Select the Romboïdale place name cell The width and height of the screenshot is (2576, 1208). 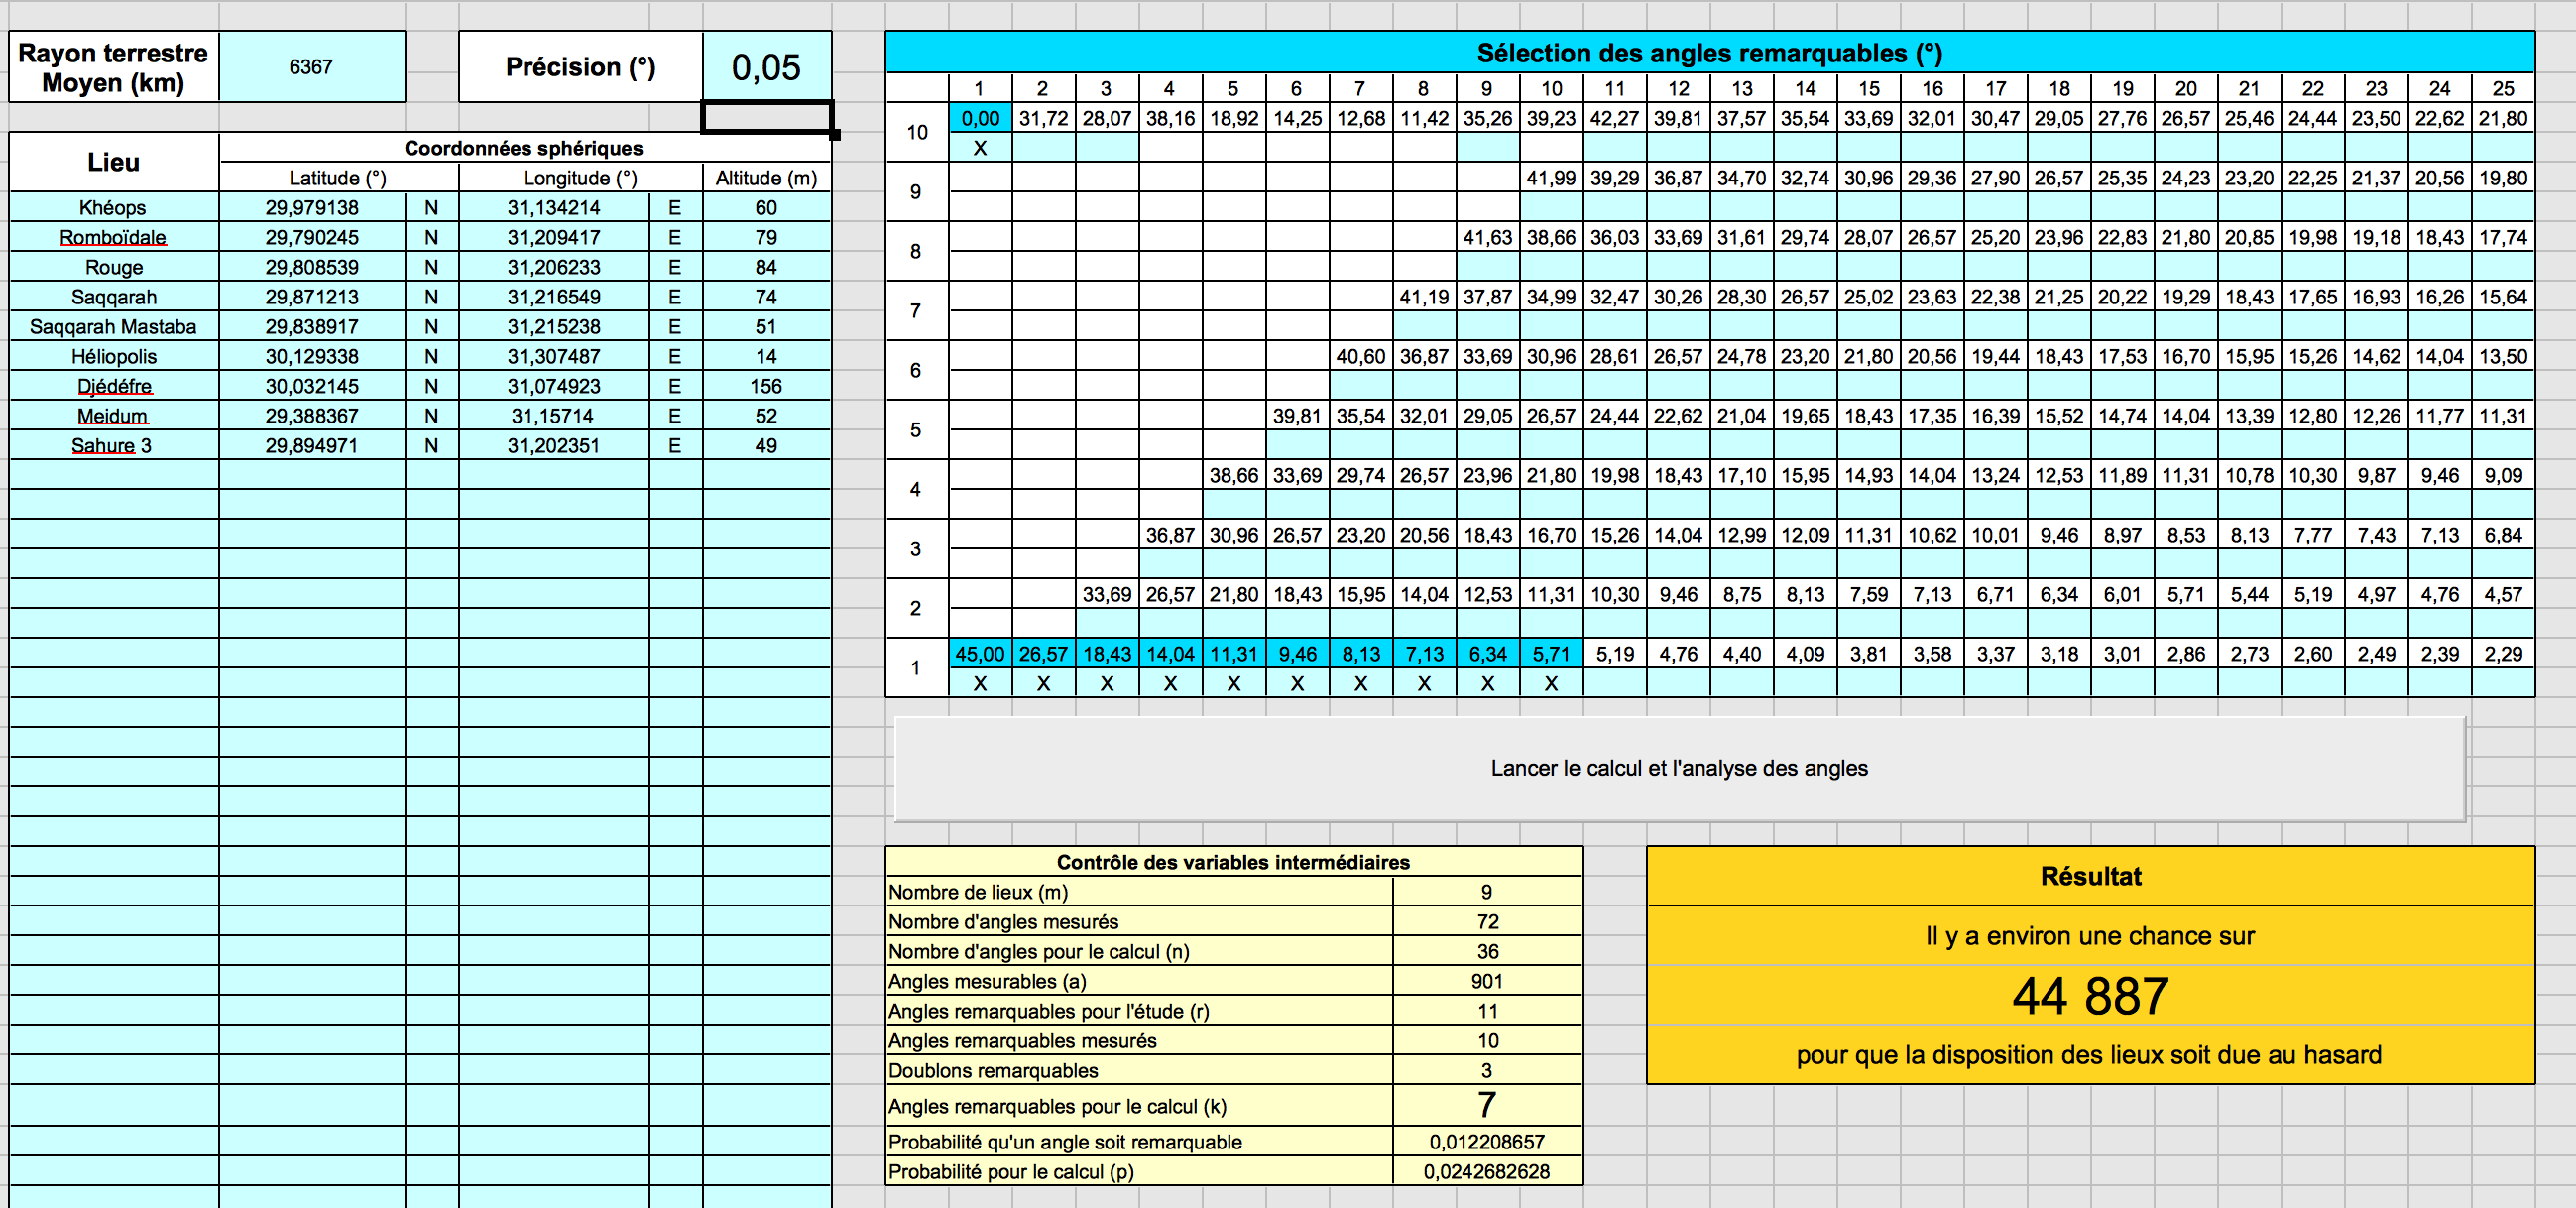(113, 237)
